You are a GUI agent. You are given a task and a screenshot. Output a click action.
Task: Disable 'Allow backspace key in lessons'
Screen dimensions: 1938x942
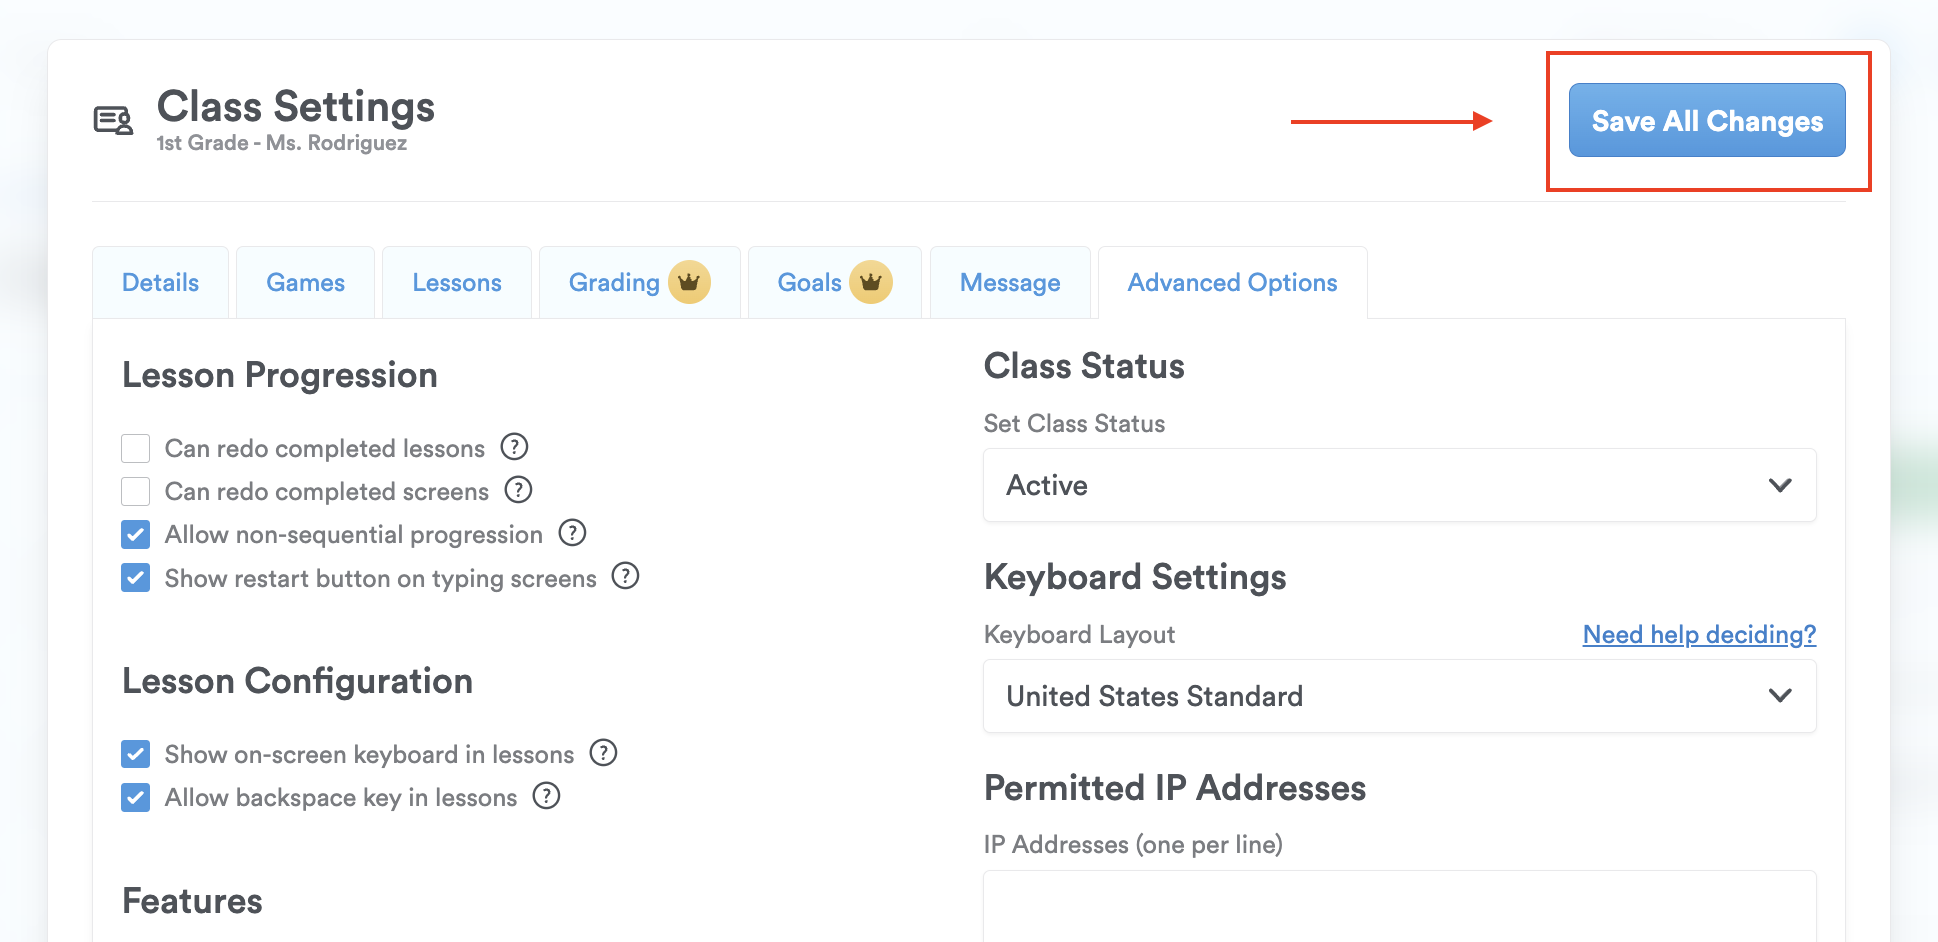(x=136, y=798)
